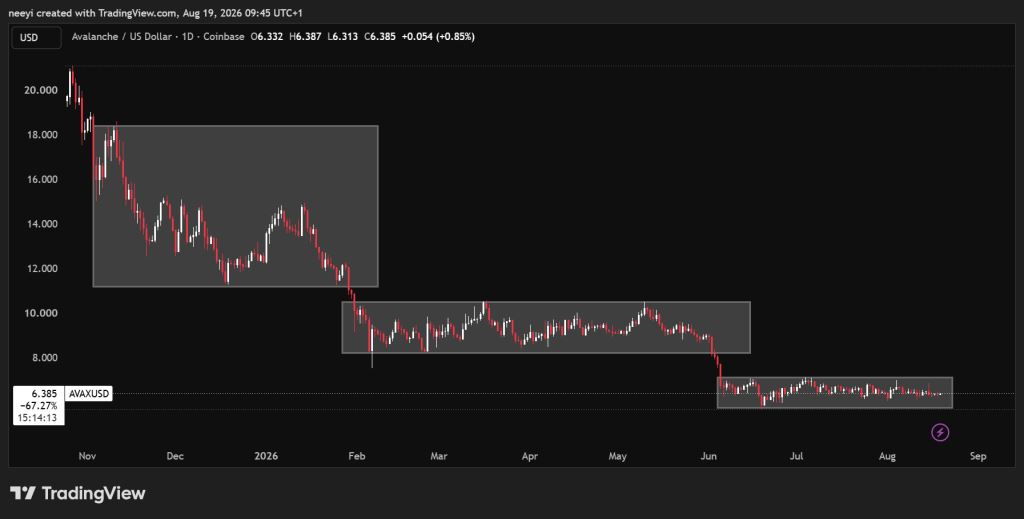Click the Coinbase exchange name in header

coord(223,37)
